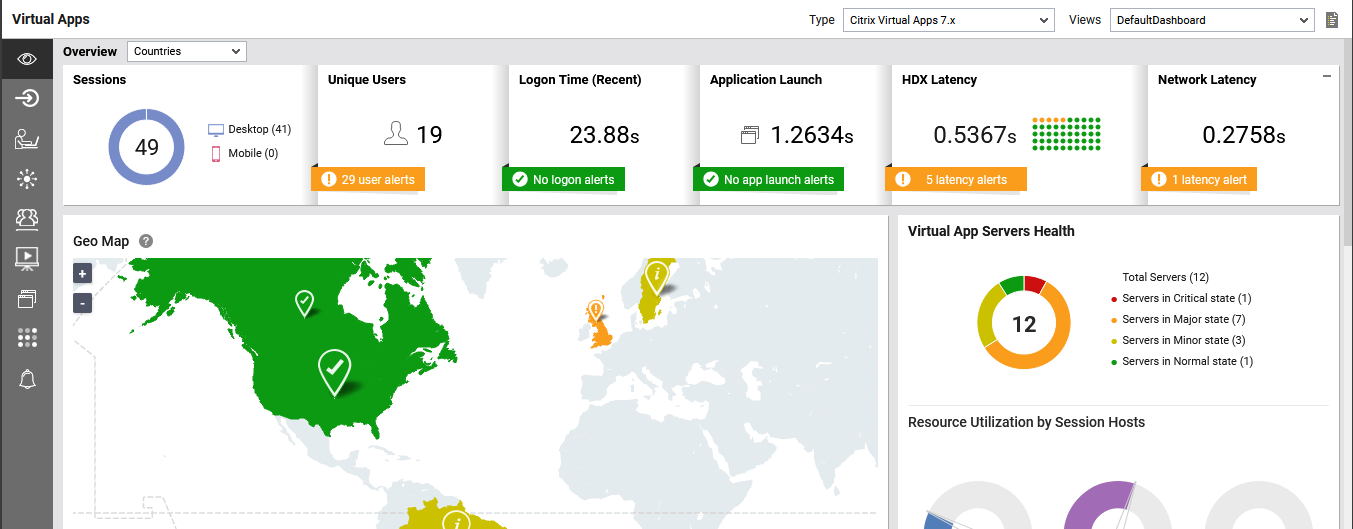
Task: Zoom out the Geo Map with minus
Action: (82, 302)
